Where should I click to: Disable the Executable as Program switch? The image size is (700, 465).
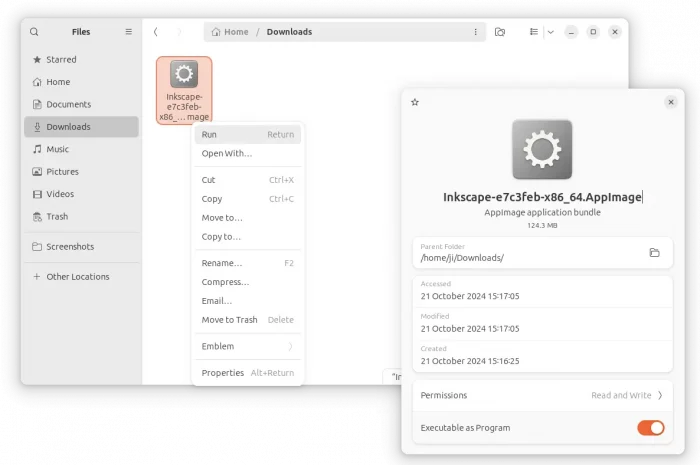[x=650, y=428]
